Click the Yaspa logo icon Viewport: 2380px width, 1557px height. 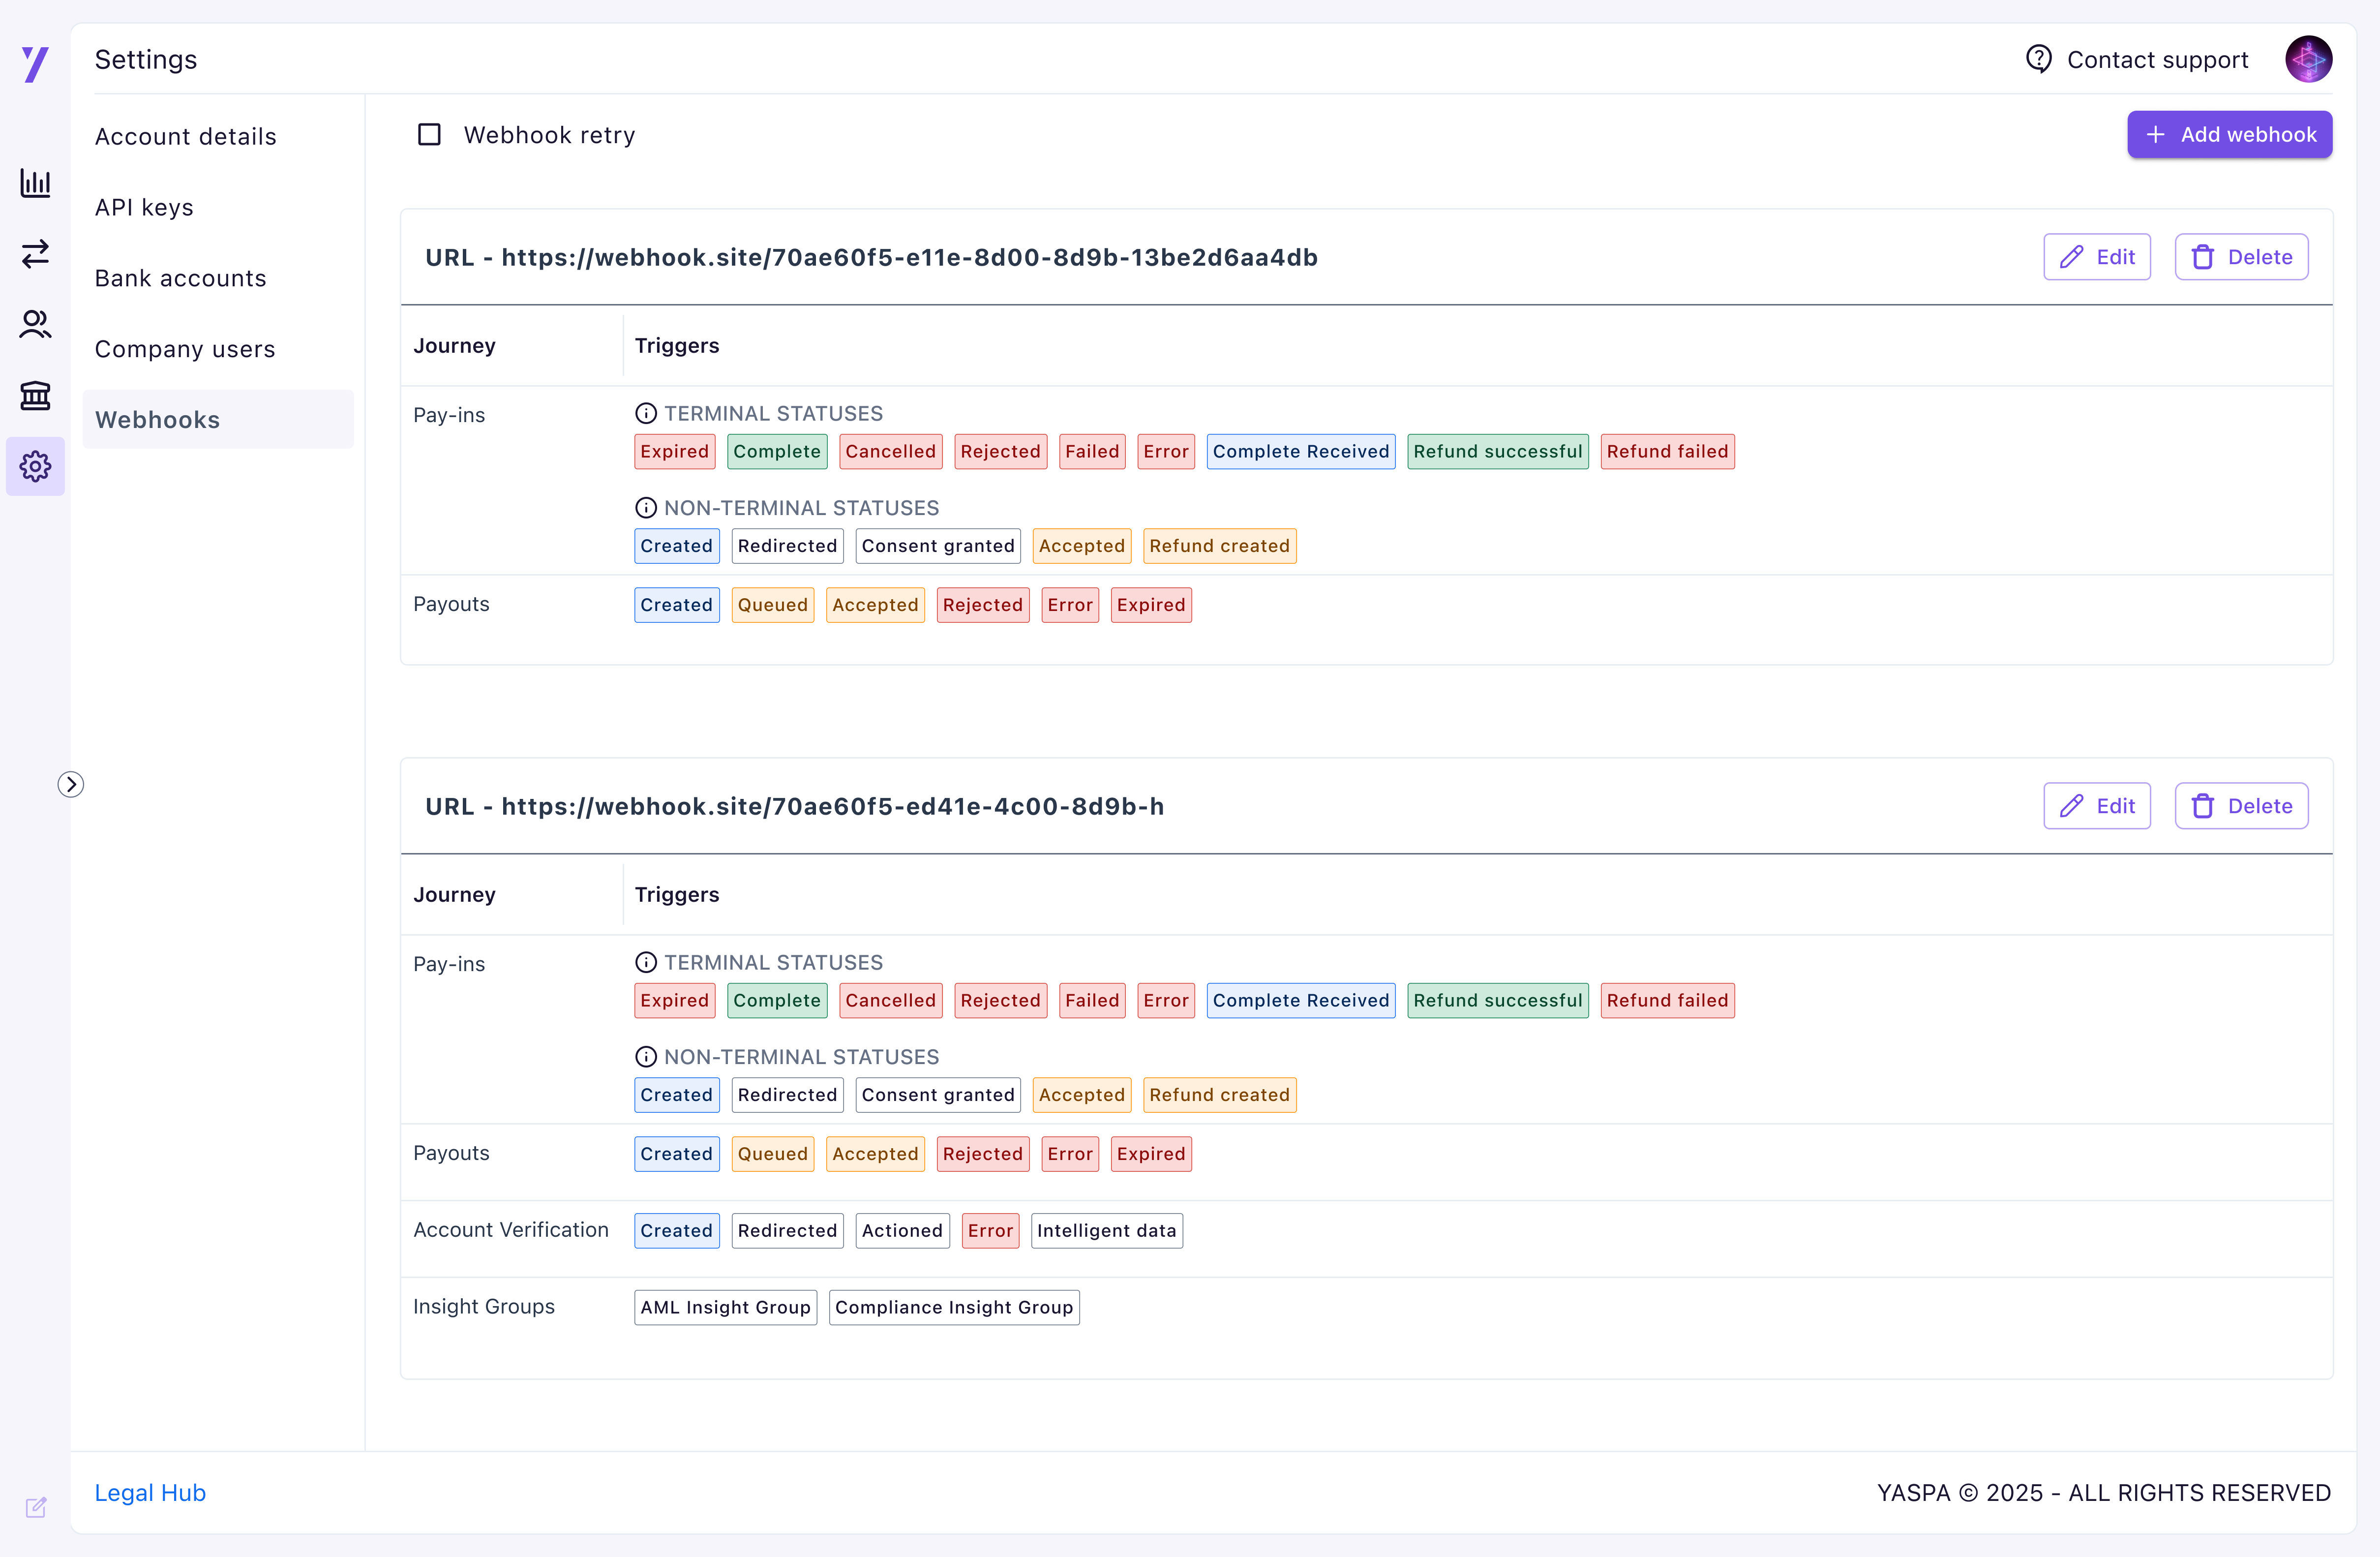35,64
